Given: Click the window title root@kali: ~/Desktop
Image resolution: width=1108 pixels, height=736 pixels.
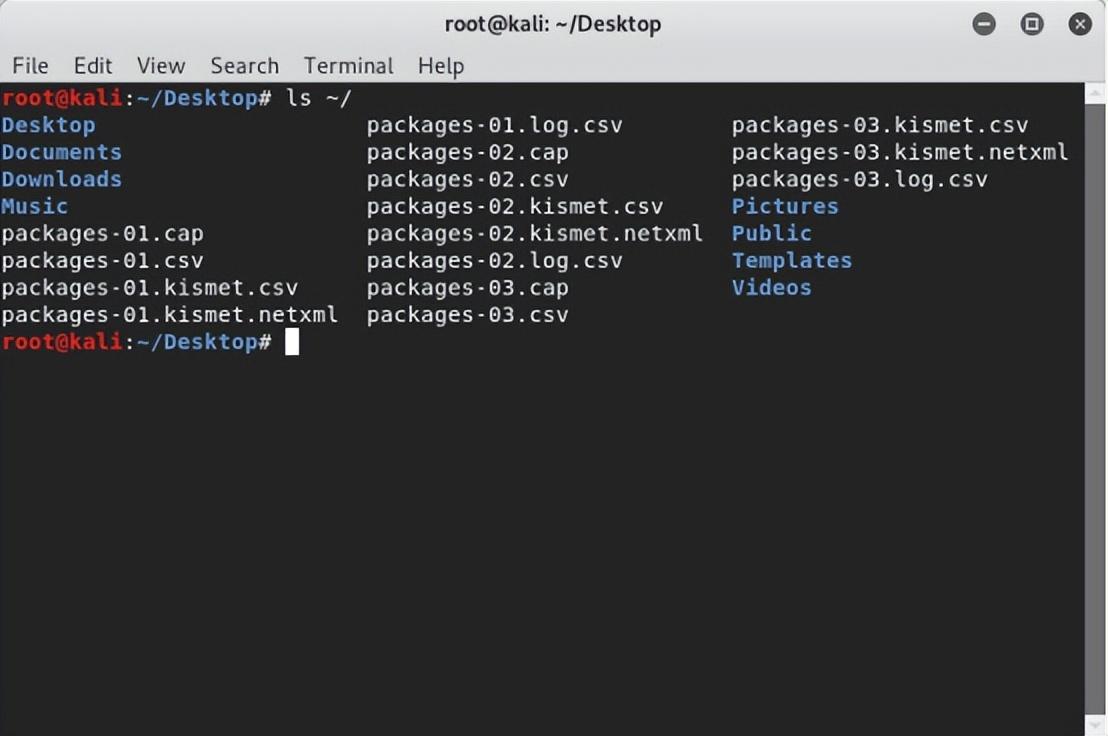Looking at the screenshot, I should click(x=553, y=24).
